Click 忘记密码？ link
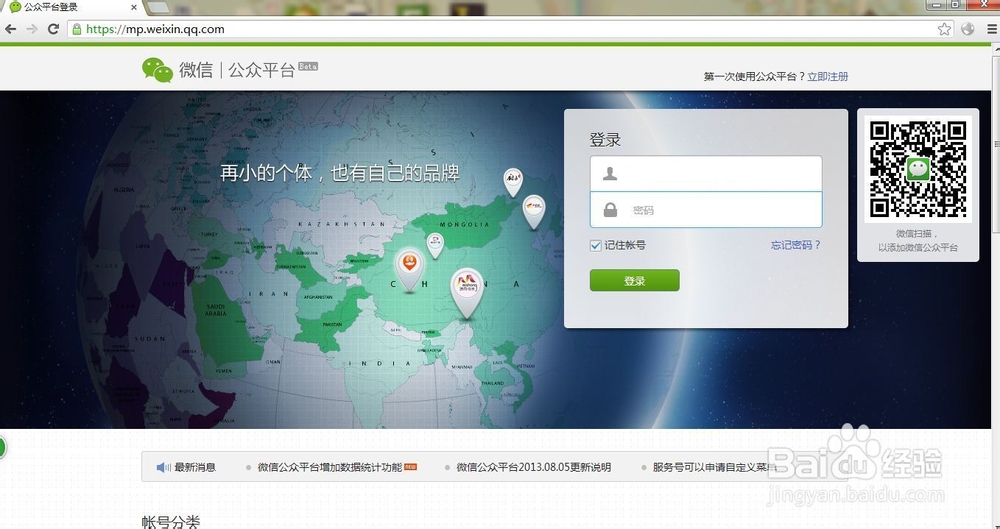The width and height of the screenshot is (1000, 529). [796, 245]
